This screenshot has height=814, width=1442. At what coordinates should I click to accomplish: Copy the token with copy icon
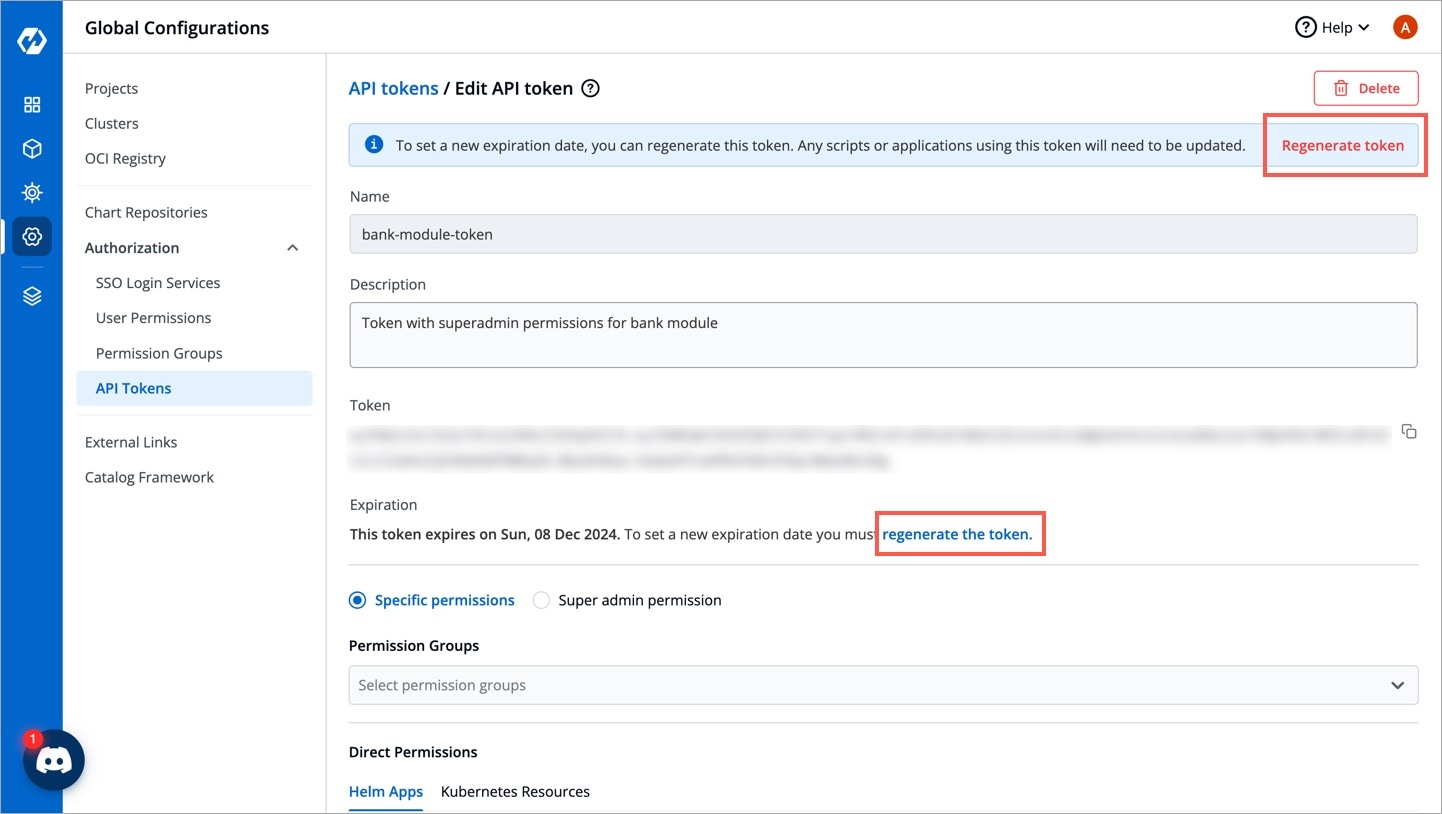pyautogui.click(x=1408, y=432)
